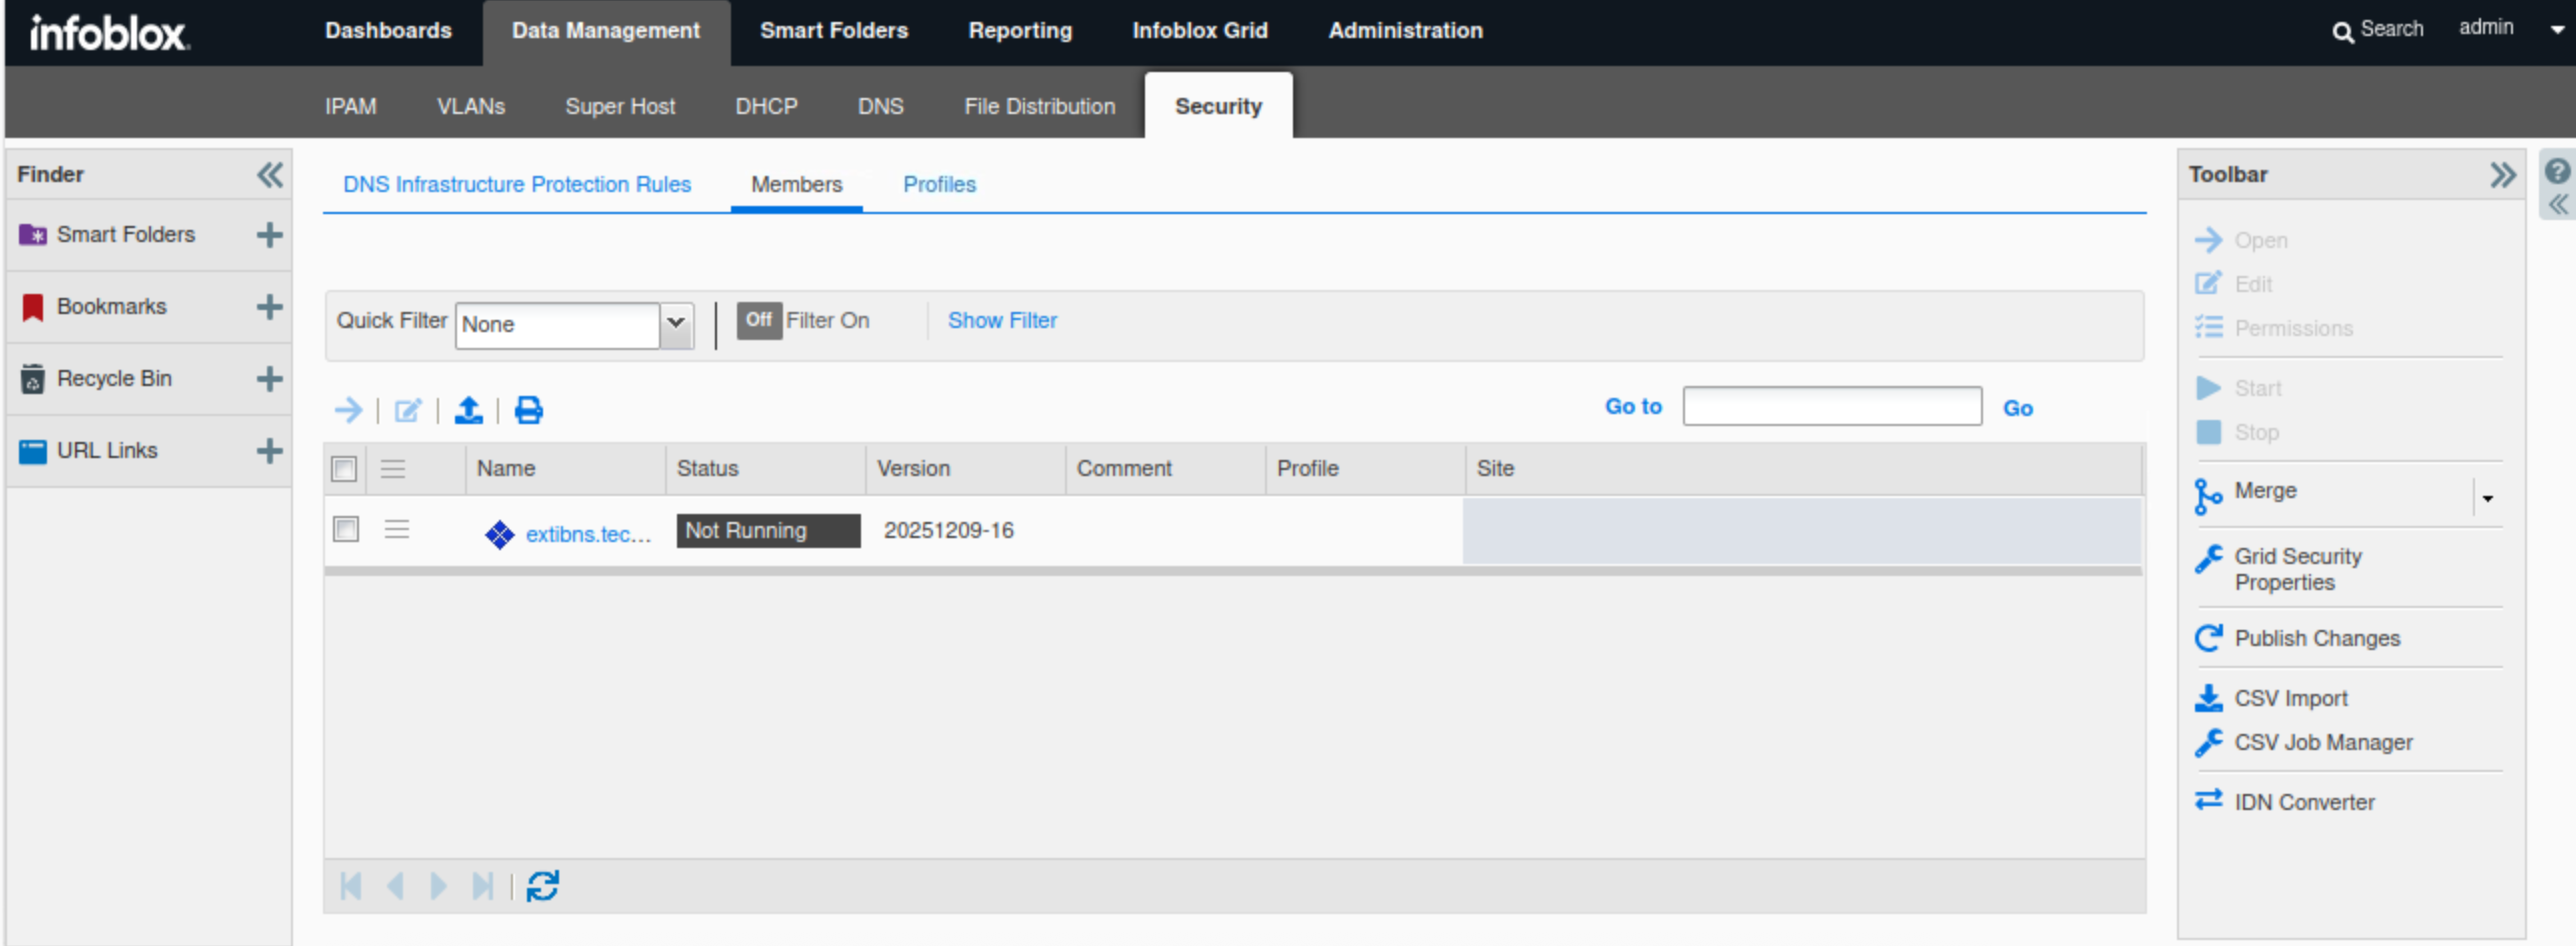Check the select-all checkbox in table header
The height and width of the screenshot is (946, 2576).
344,469
